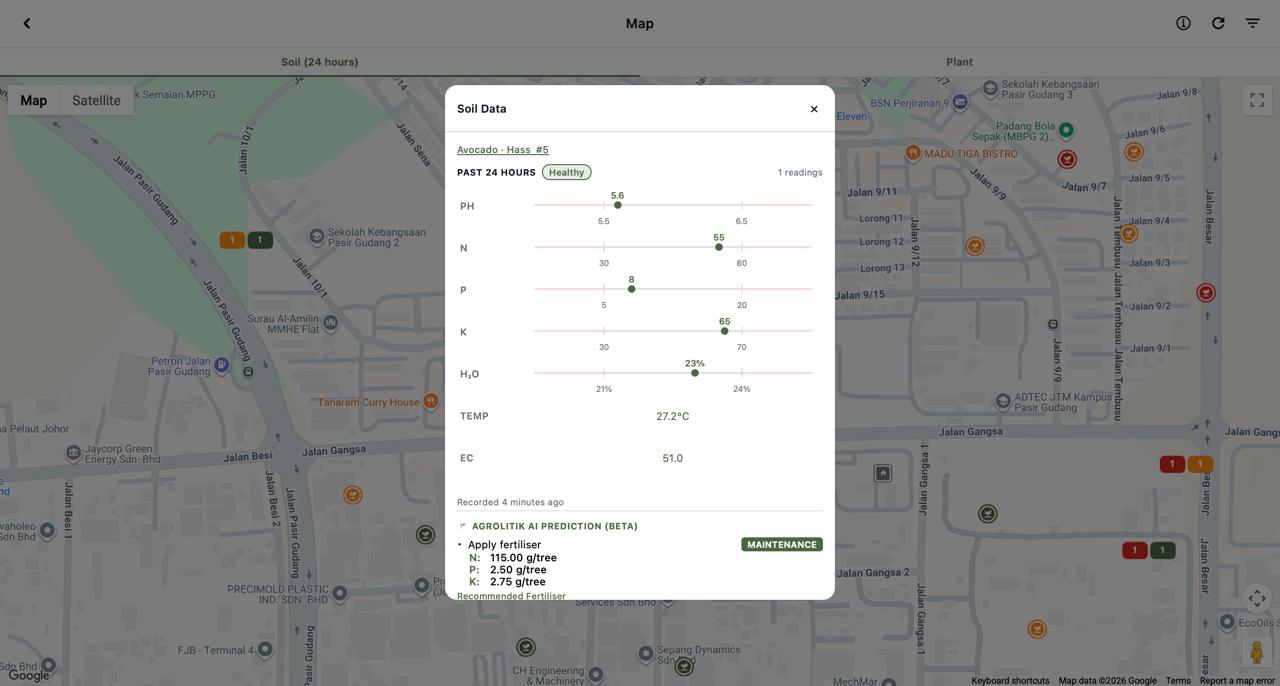Open the filter options icon
Screen dimensions: 1280x686
pos(1252,23)
